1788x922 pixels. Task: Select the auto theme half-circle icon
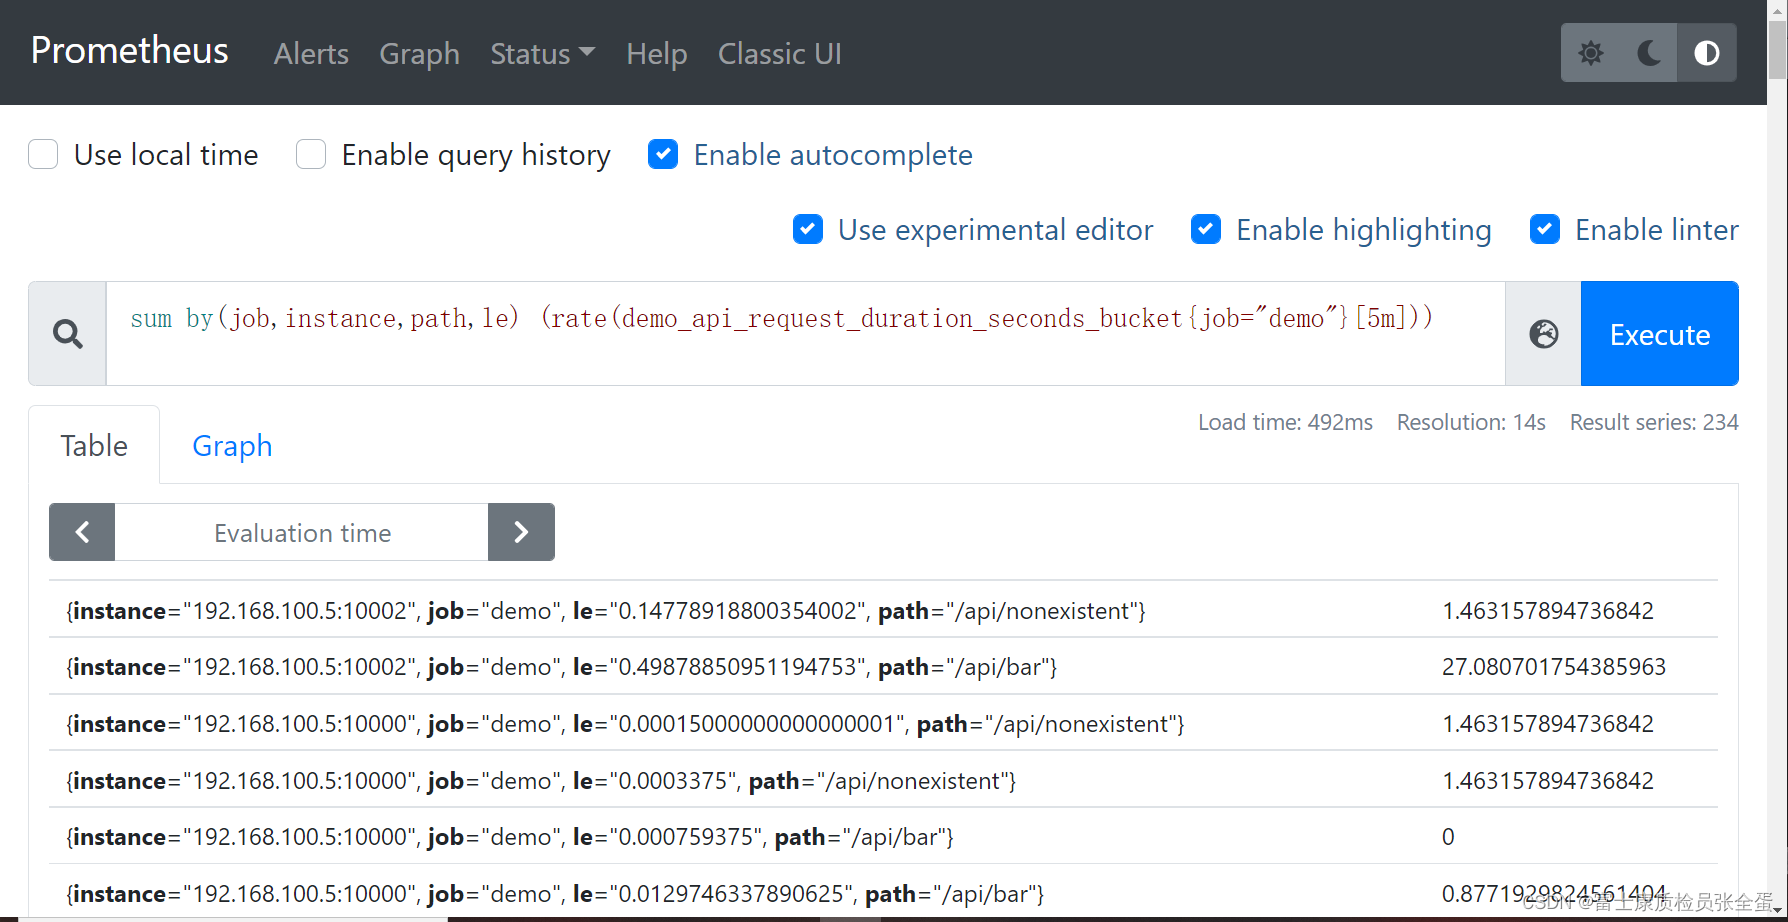pyautogui.click(x=1707, y=53)
